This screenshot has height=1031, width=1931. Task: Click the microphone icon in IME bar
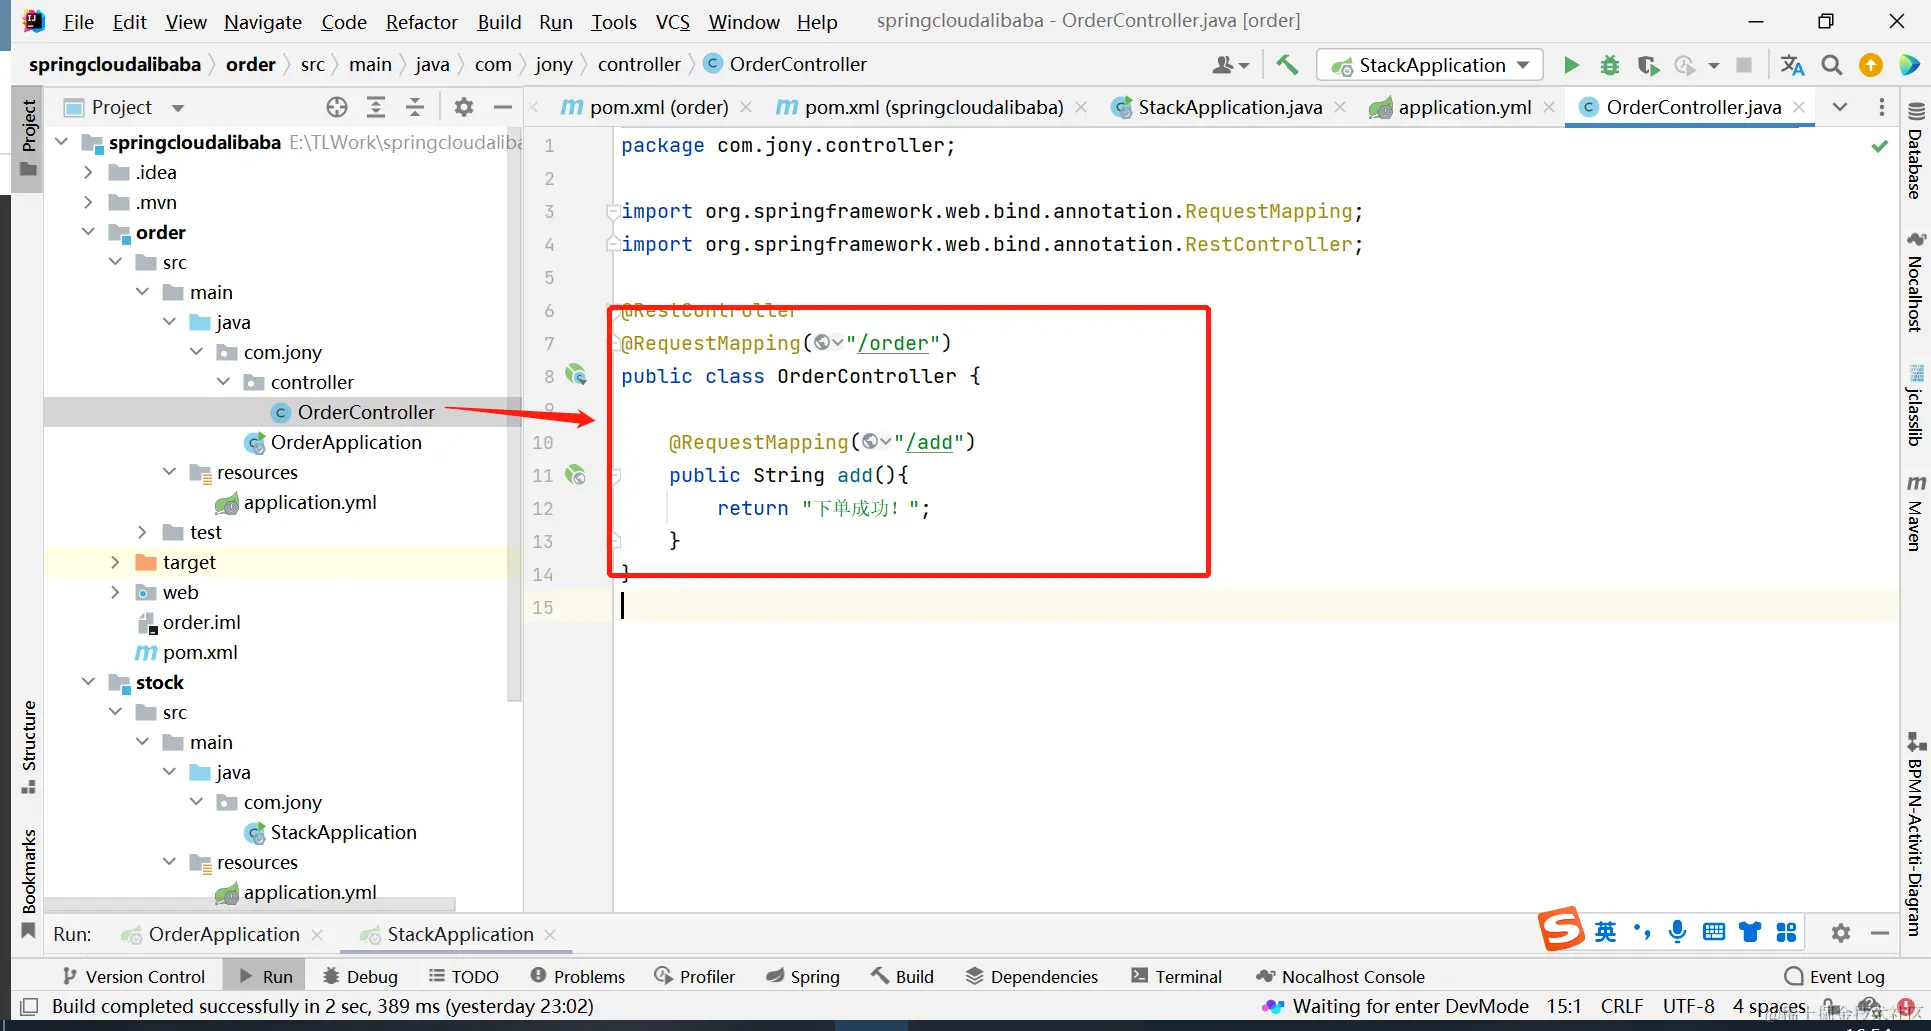point(1677,932)
